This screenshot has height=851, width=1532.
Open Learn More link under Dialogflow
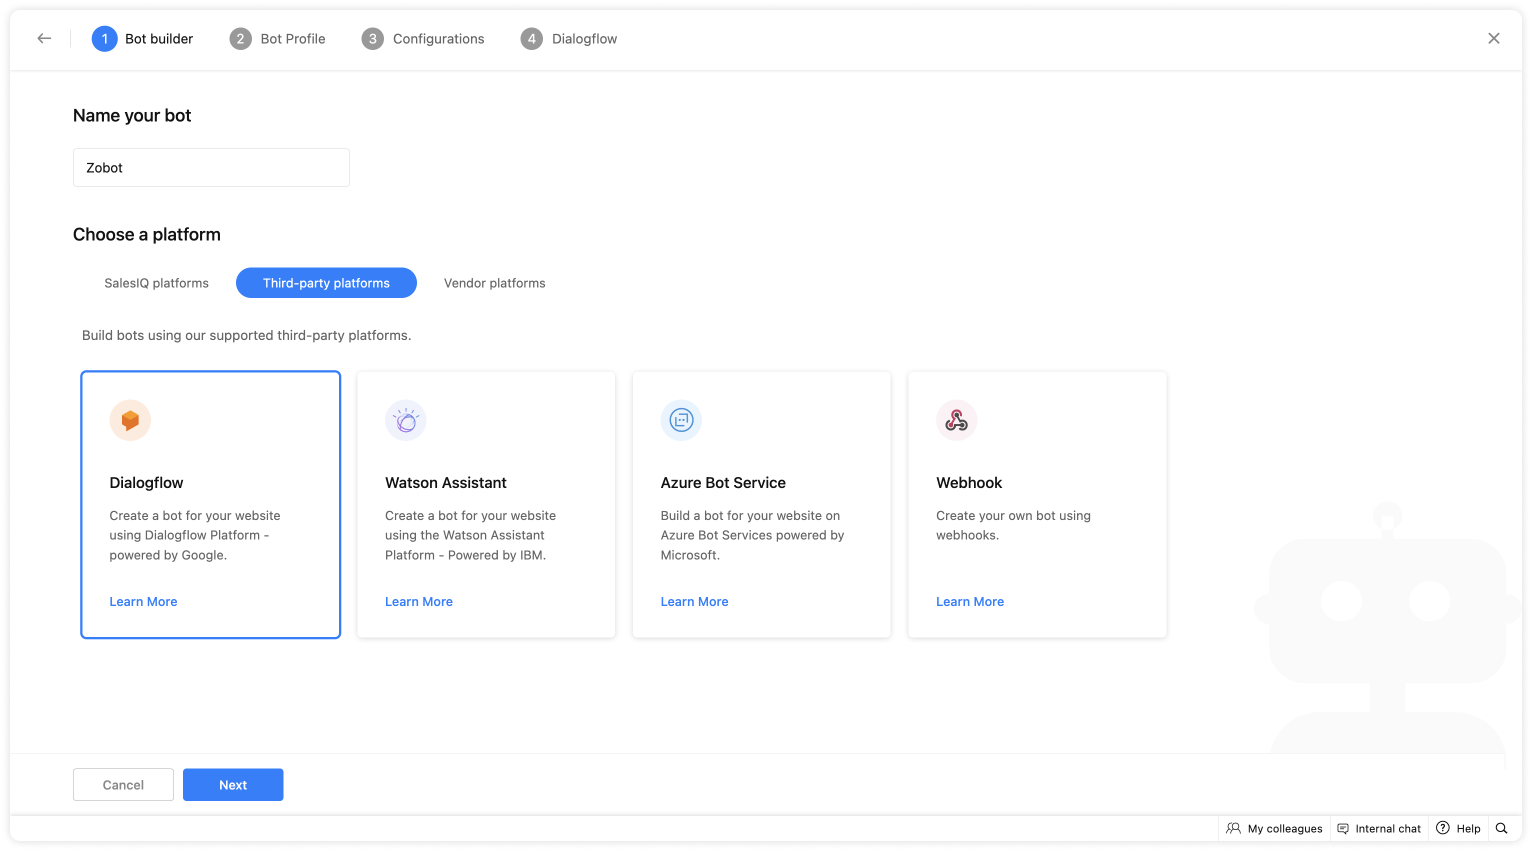pos(143,601)
